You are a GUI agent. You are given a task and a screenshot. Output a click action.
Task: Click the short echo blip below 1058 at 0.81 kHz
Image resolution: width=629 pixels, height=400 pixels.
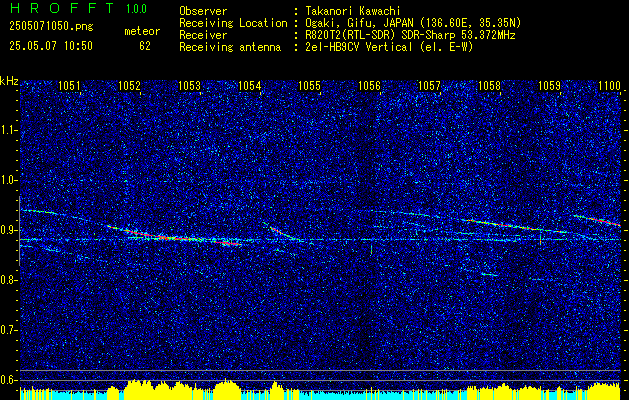click(x=490, y=275)
